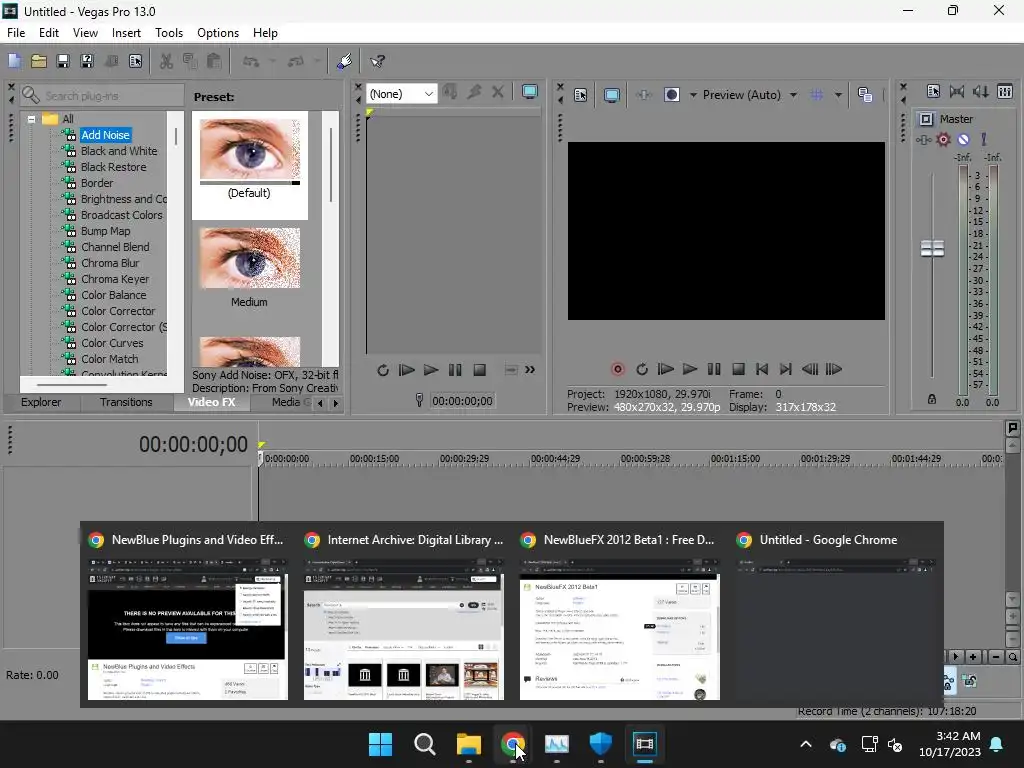
Task: Click Pause in the trimmer transport controls
Action: (455, 370)
